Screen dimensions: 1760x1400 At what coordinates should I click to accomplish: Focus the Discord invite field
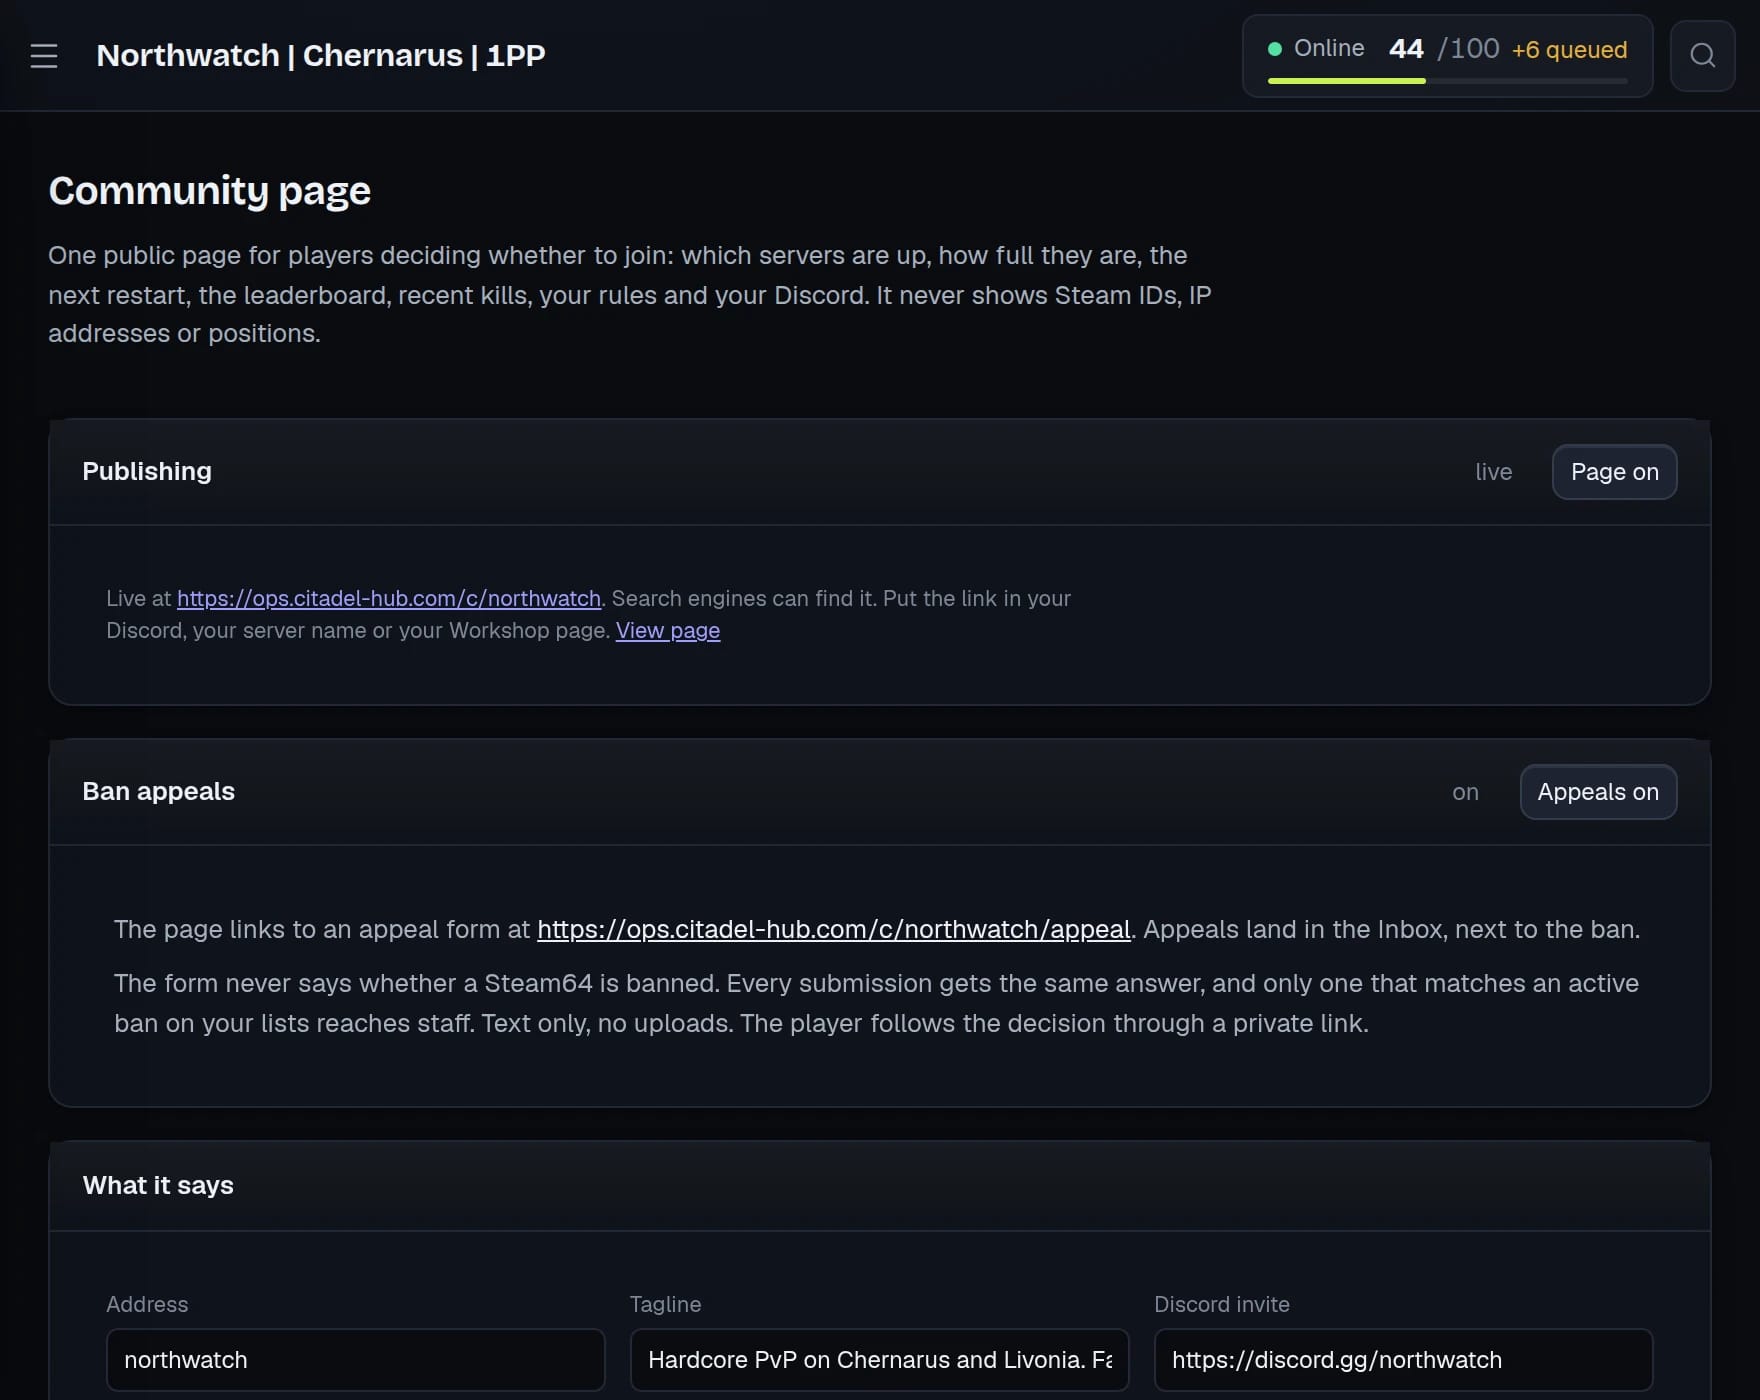[1404, 1360]
